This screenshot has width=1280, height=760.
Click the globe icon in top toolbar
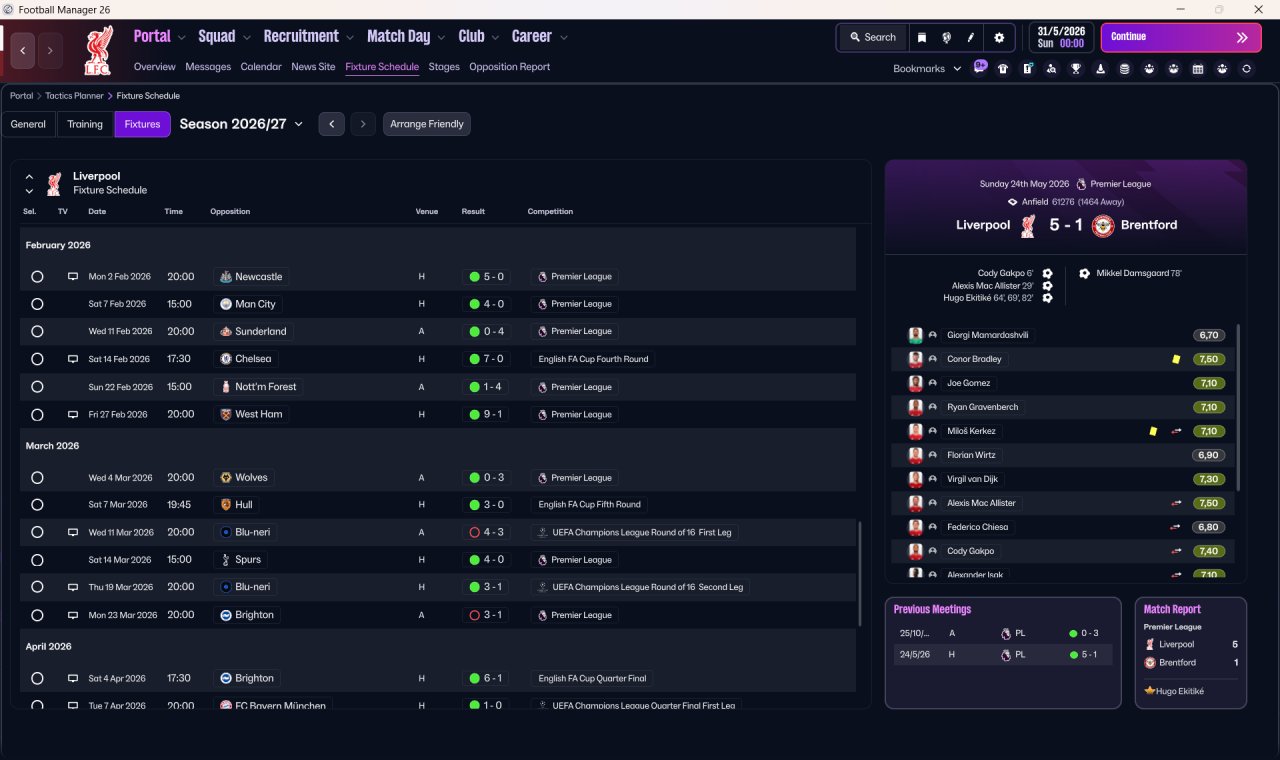(946, 37)
